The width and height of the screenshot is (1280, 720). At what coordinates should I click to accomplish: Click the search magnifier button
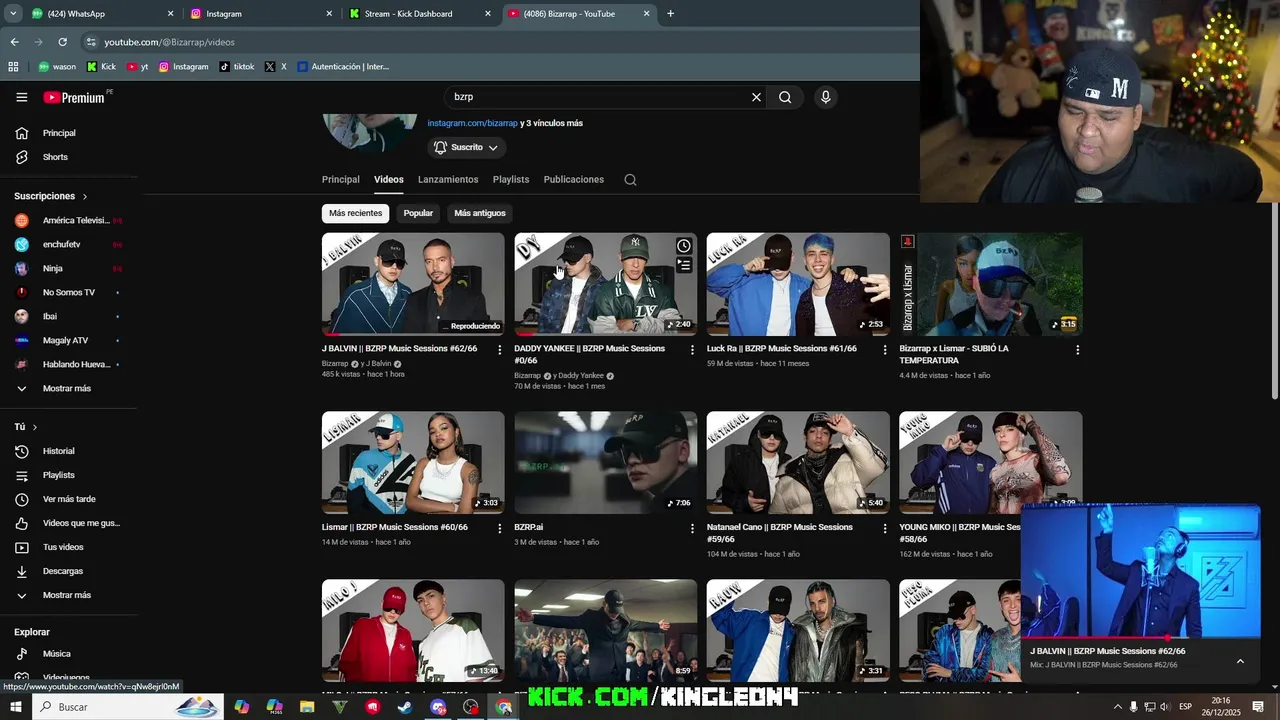click(785, 97)
